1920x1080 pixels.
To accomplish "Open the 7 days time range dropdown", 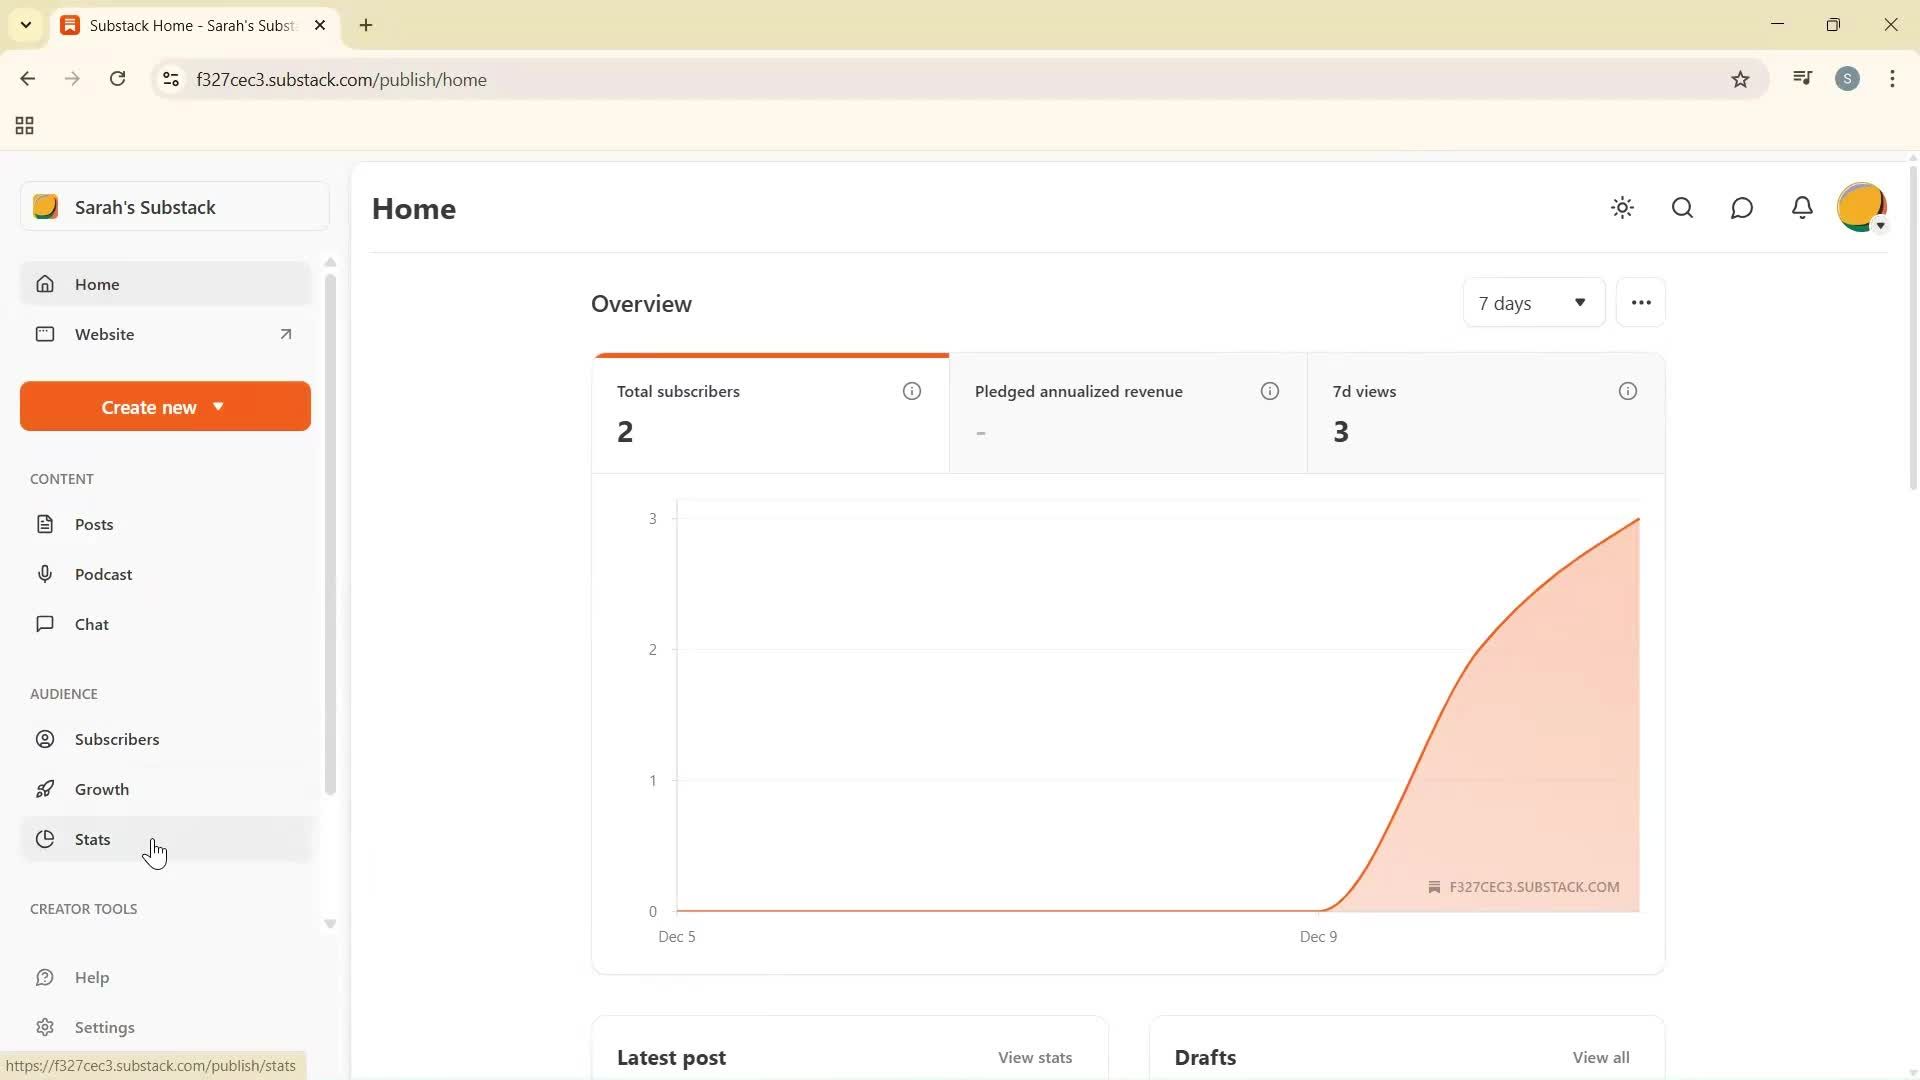I will coord(1533,302).
